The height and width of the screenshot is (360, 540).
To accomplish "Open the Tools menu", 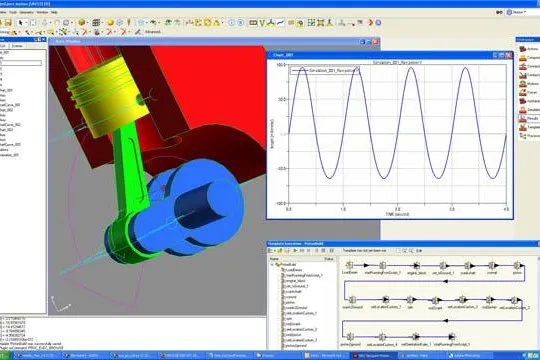I will point(13,12).
